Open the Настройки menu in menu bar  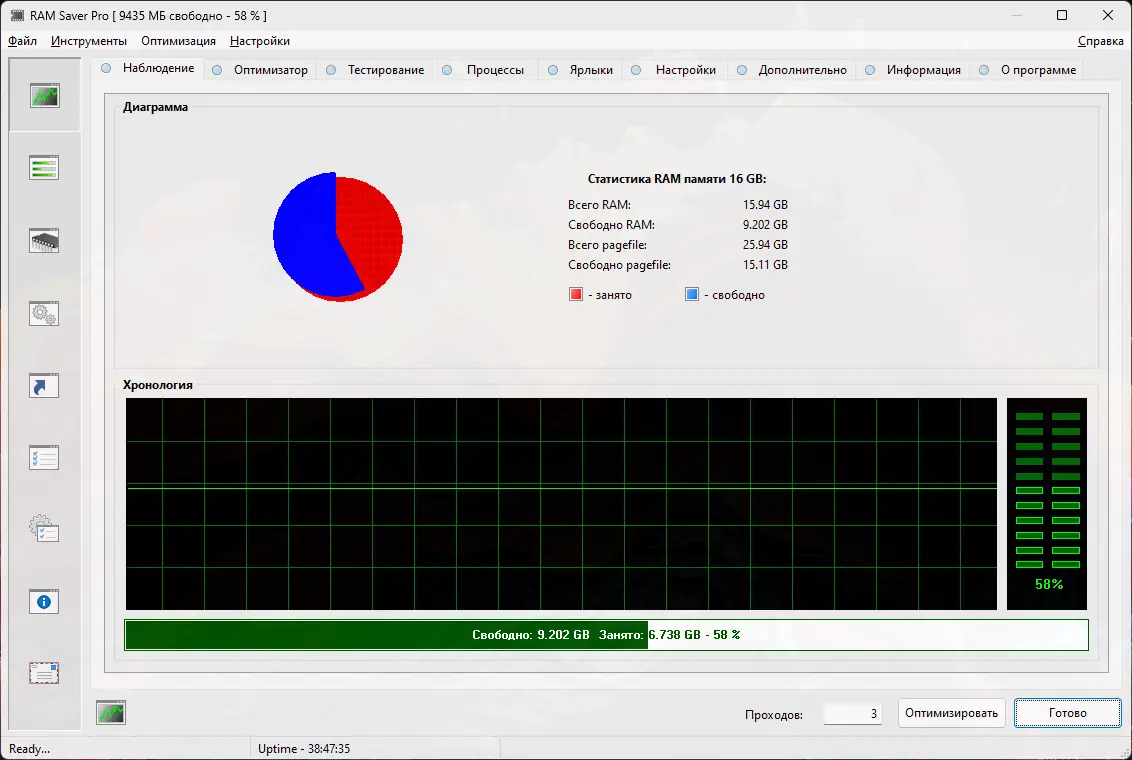point(260,41)
